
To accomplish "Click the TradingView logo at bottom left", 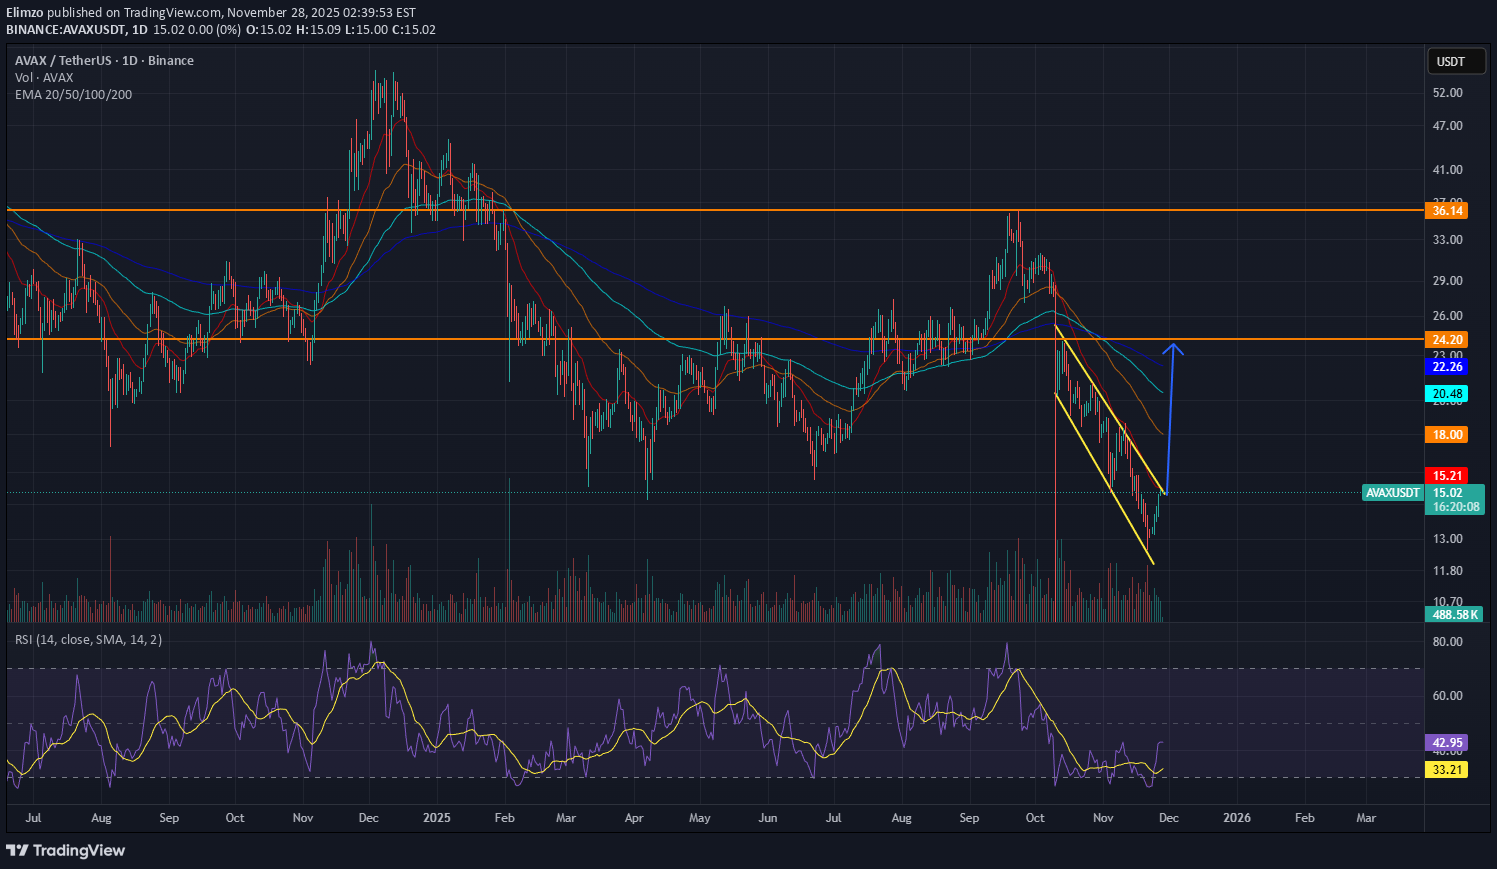I will coord(66,850).
